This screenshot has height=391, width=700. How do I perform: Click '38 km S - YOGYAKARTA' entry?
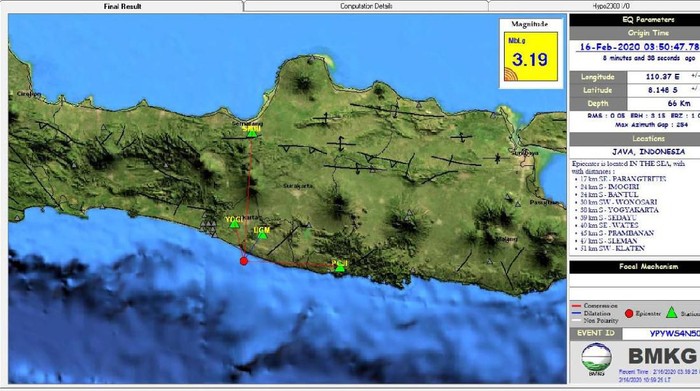click(620, 210)
